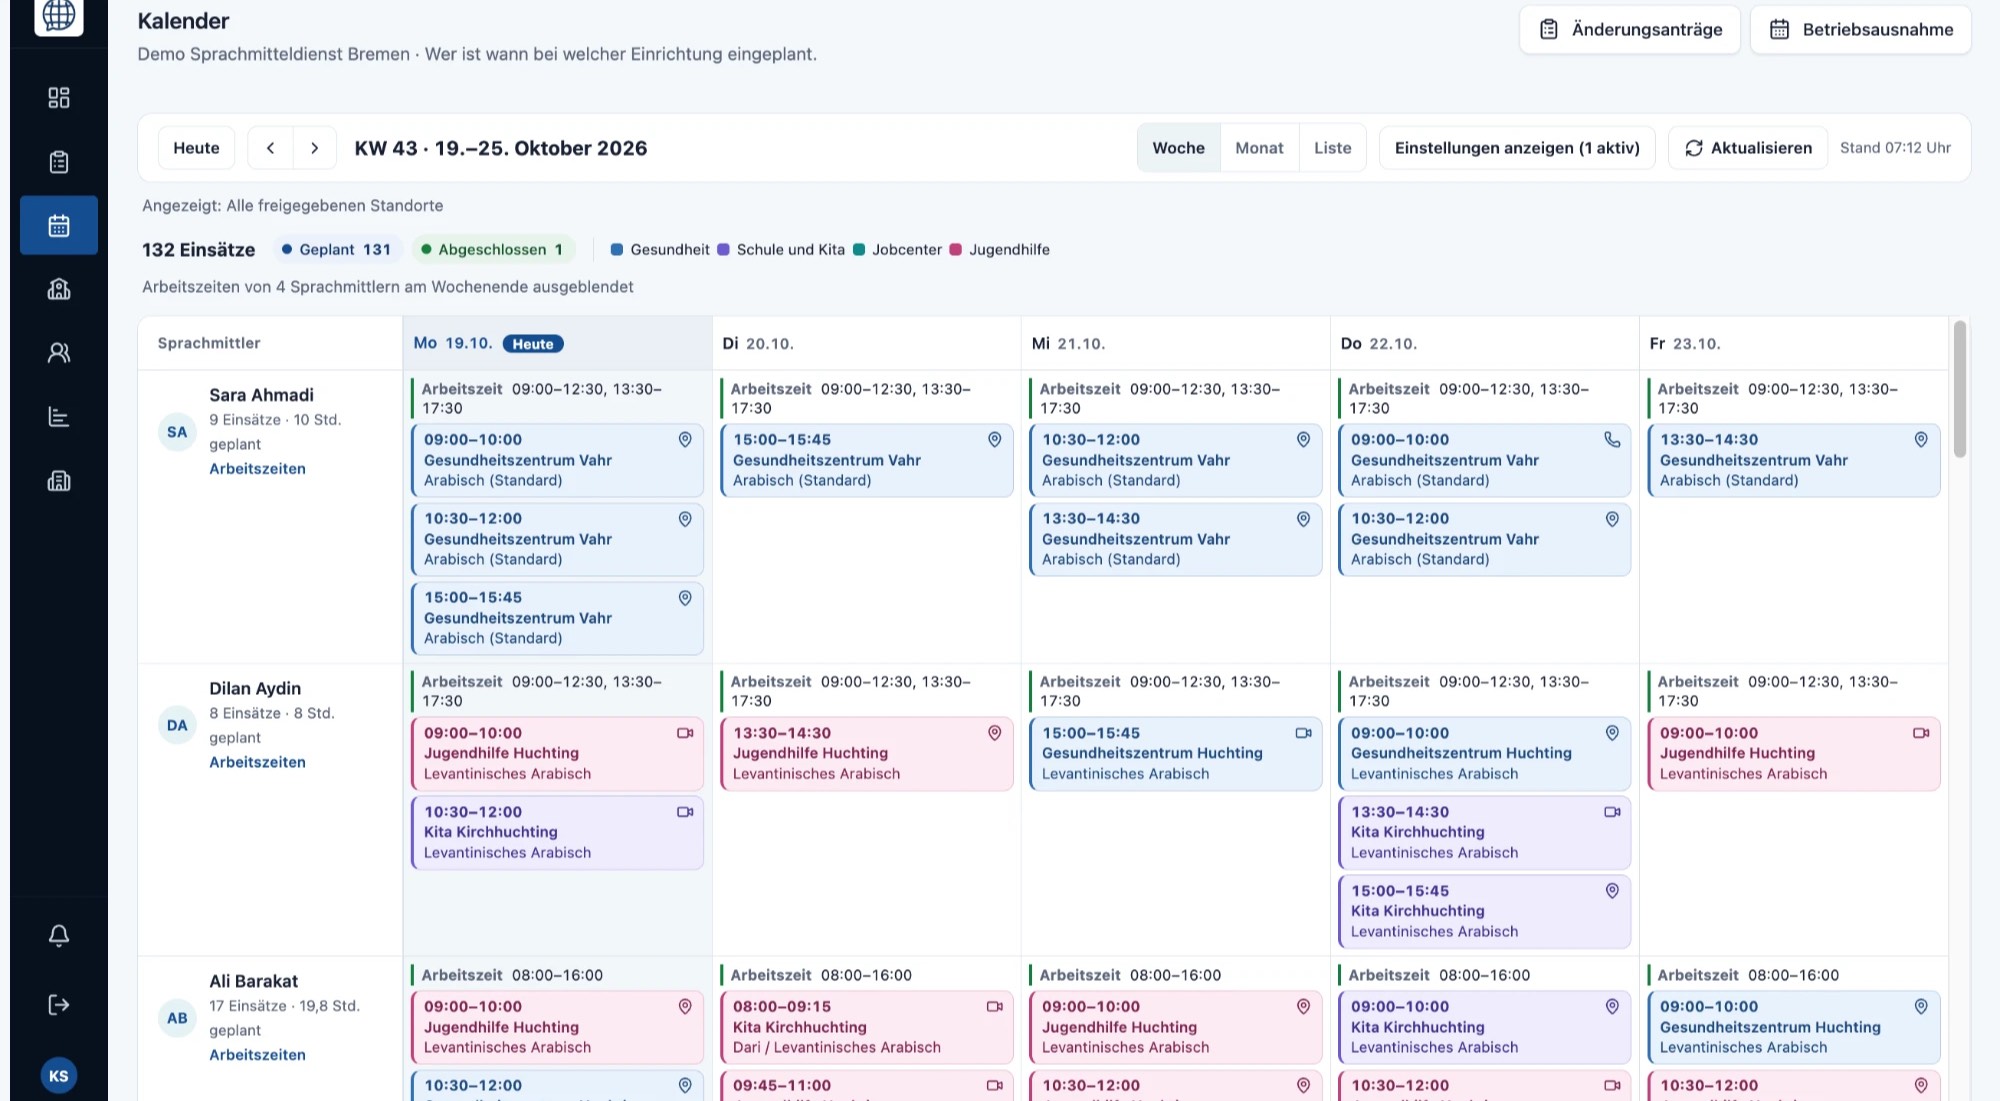The width and height of the screenshot is (2000, 1101).
Task: Click the Schule und Kita legend entry
Action: click(x=781, y=250)
